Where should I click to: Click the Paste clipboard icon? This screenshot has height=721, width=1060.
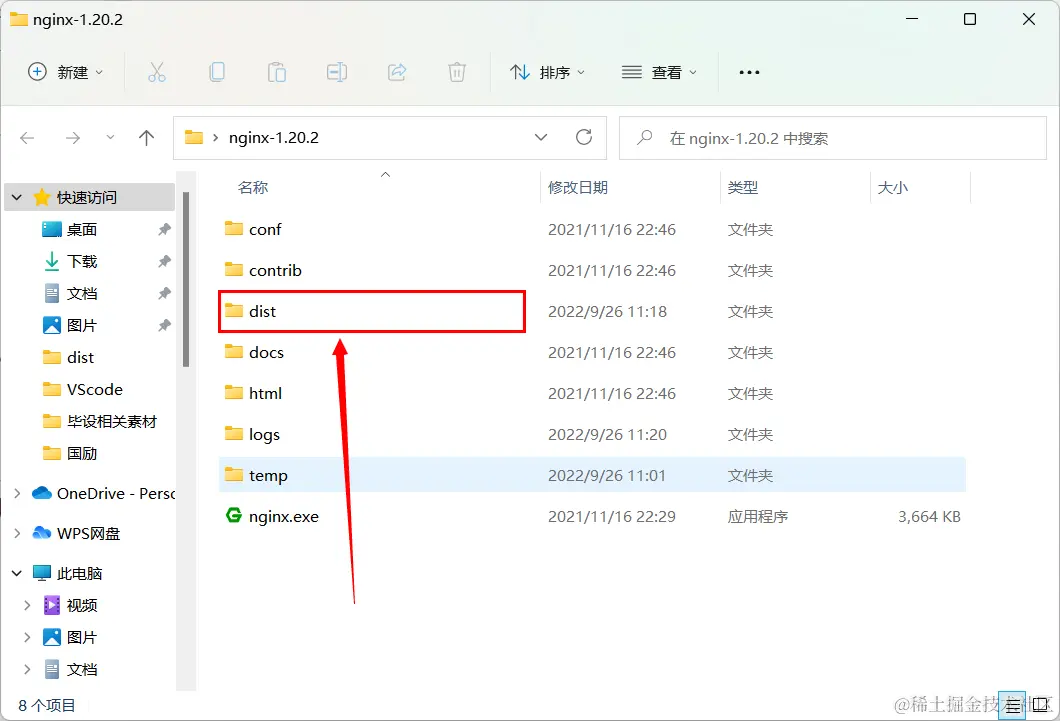point(276,72)
